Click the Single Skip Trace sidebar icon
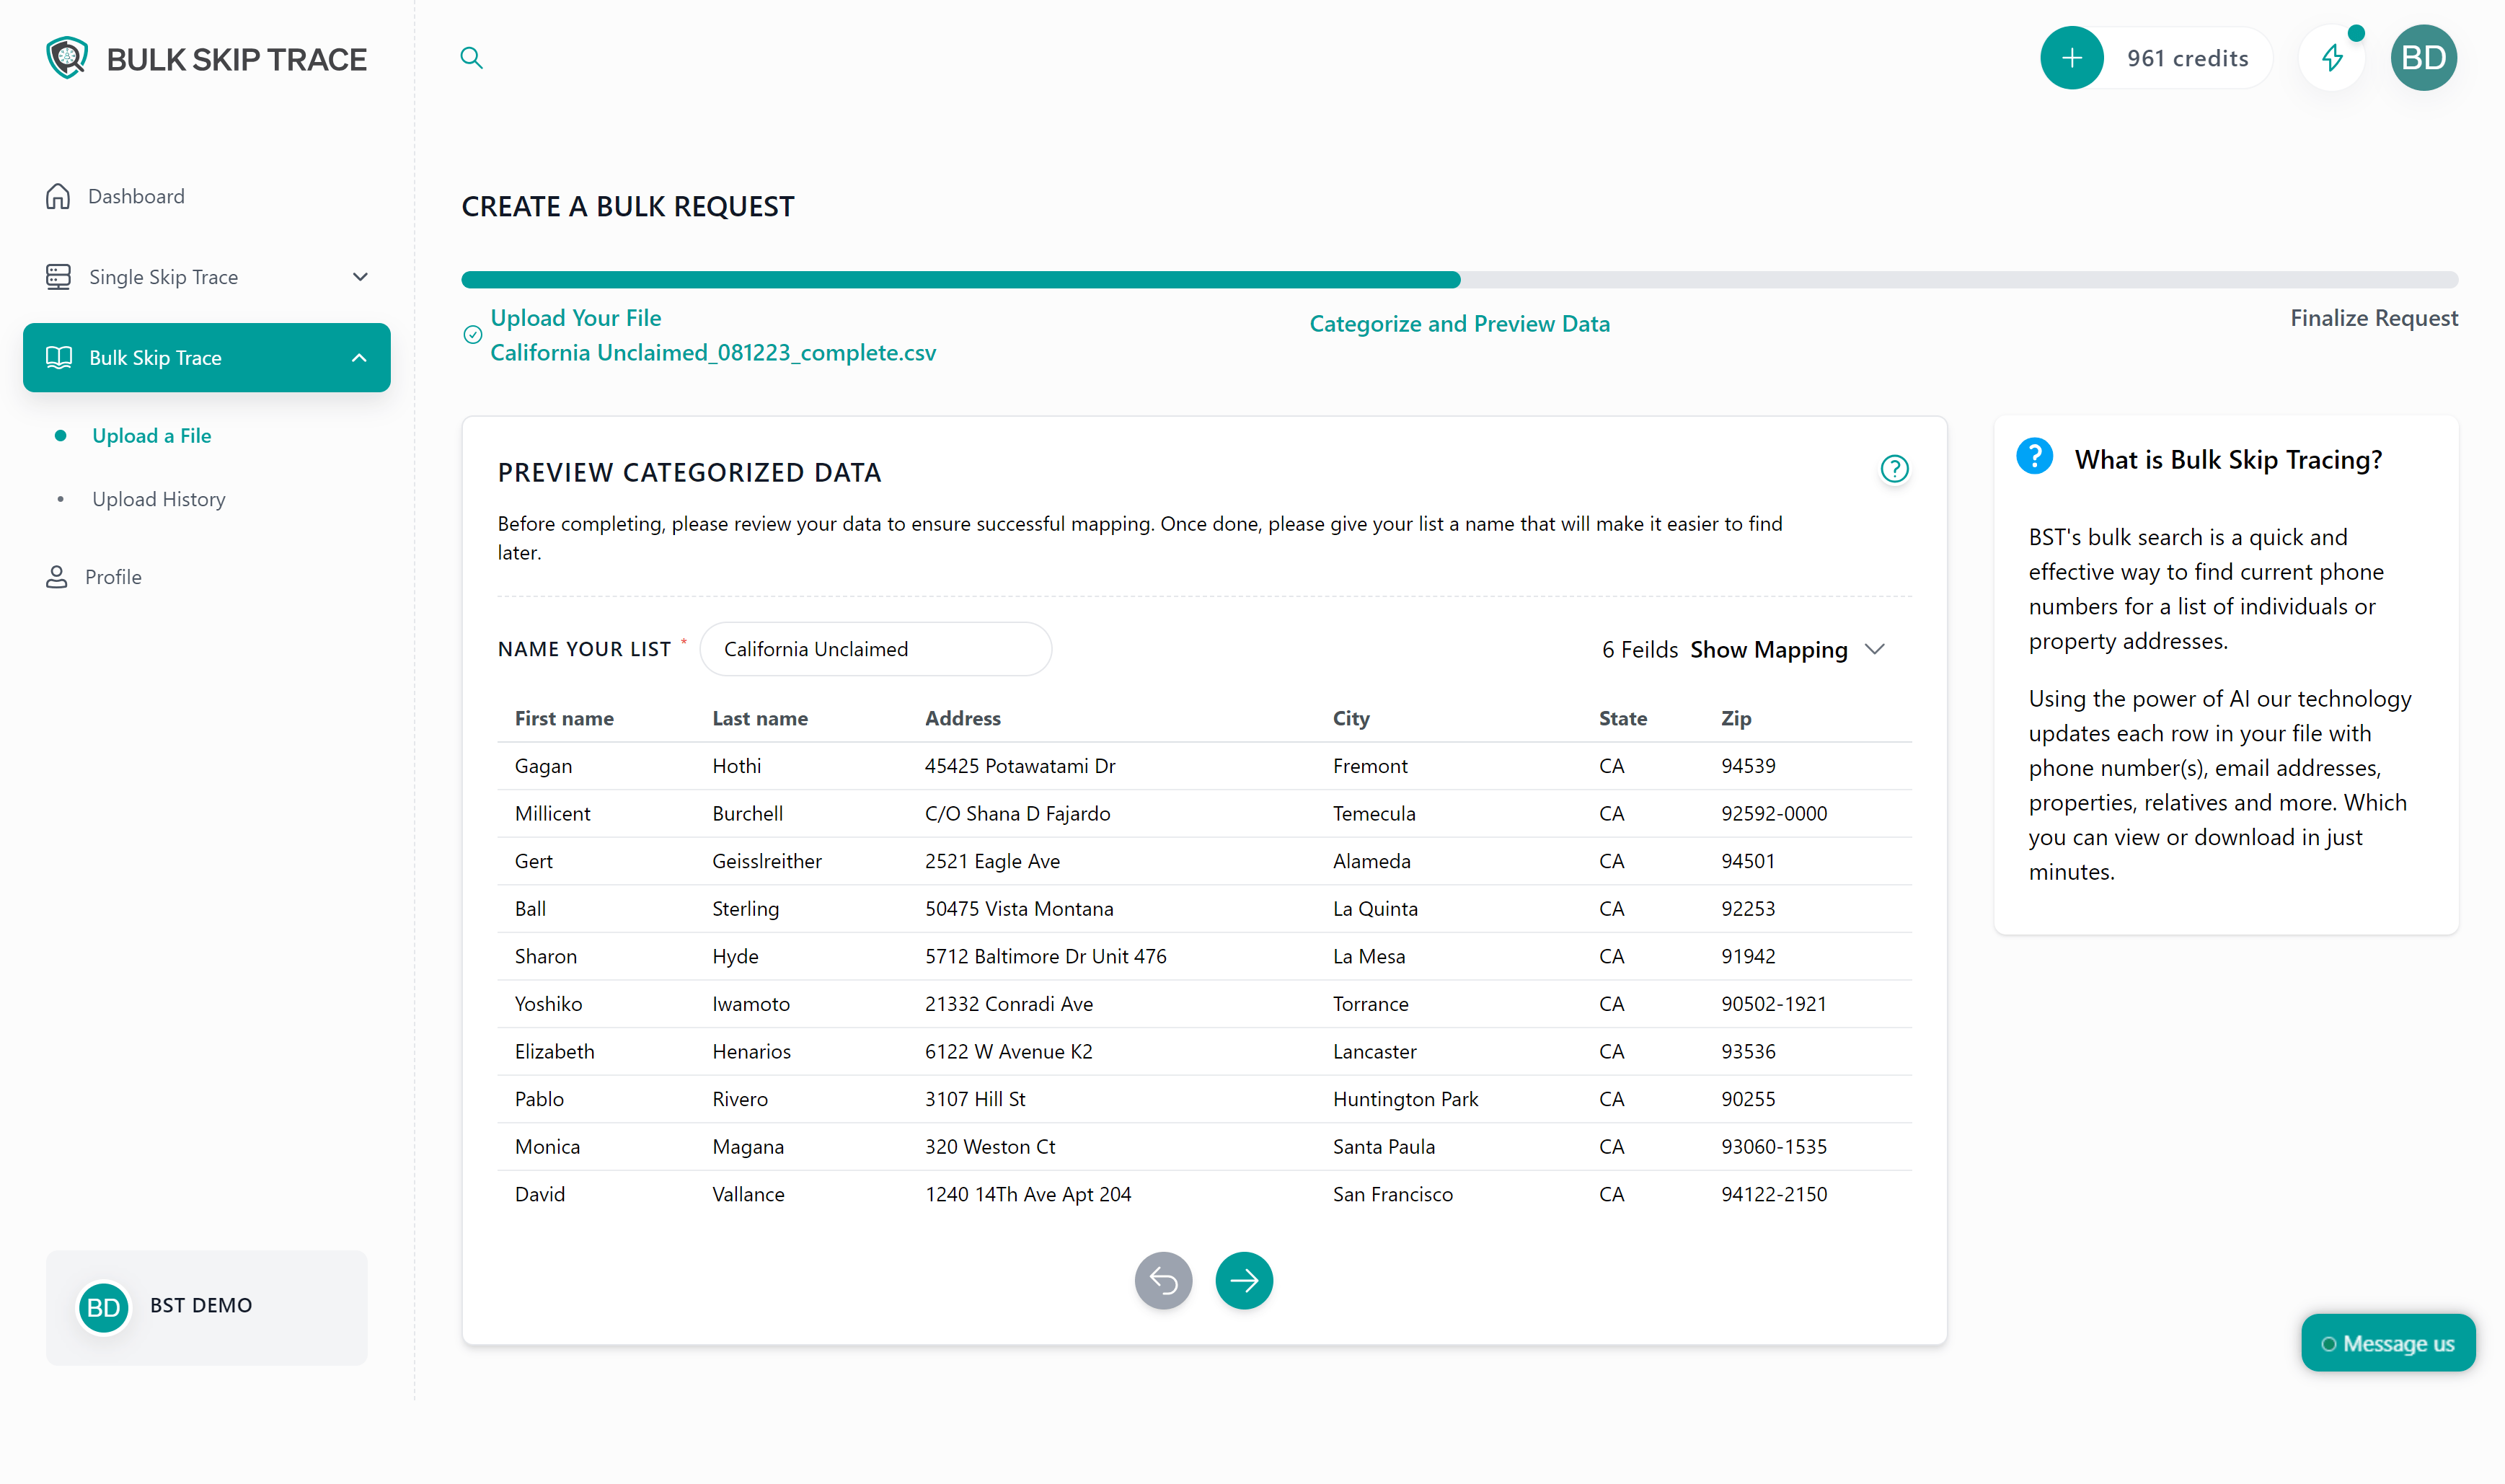 pos(58,275)
